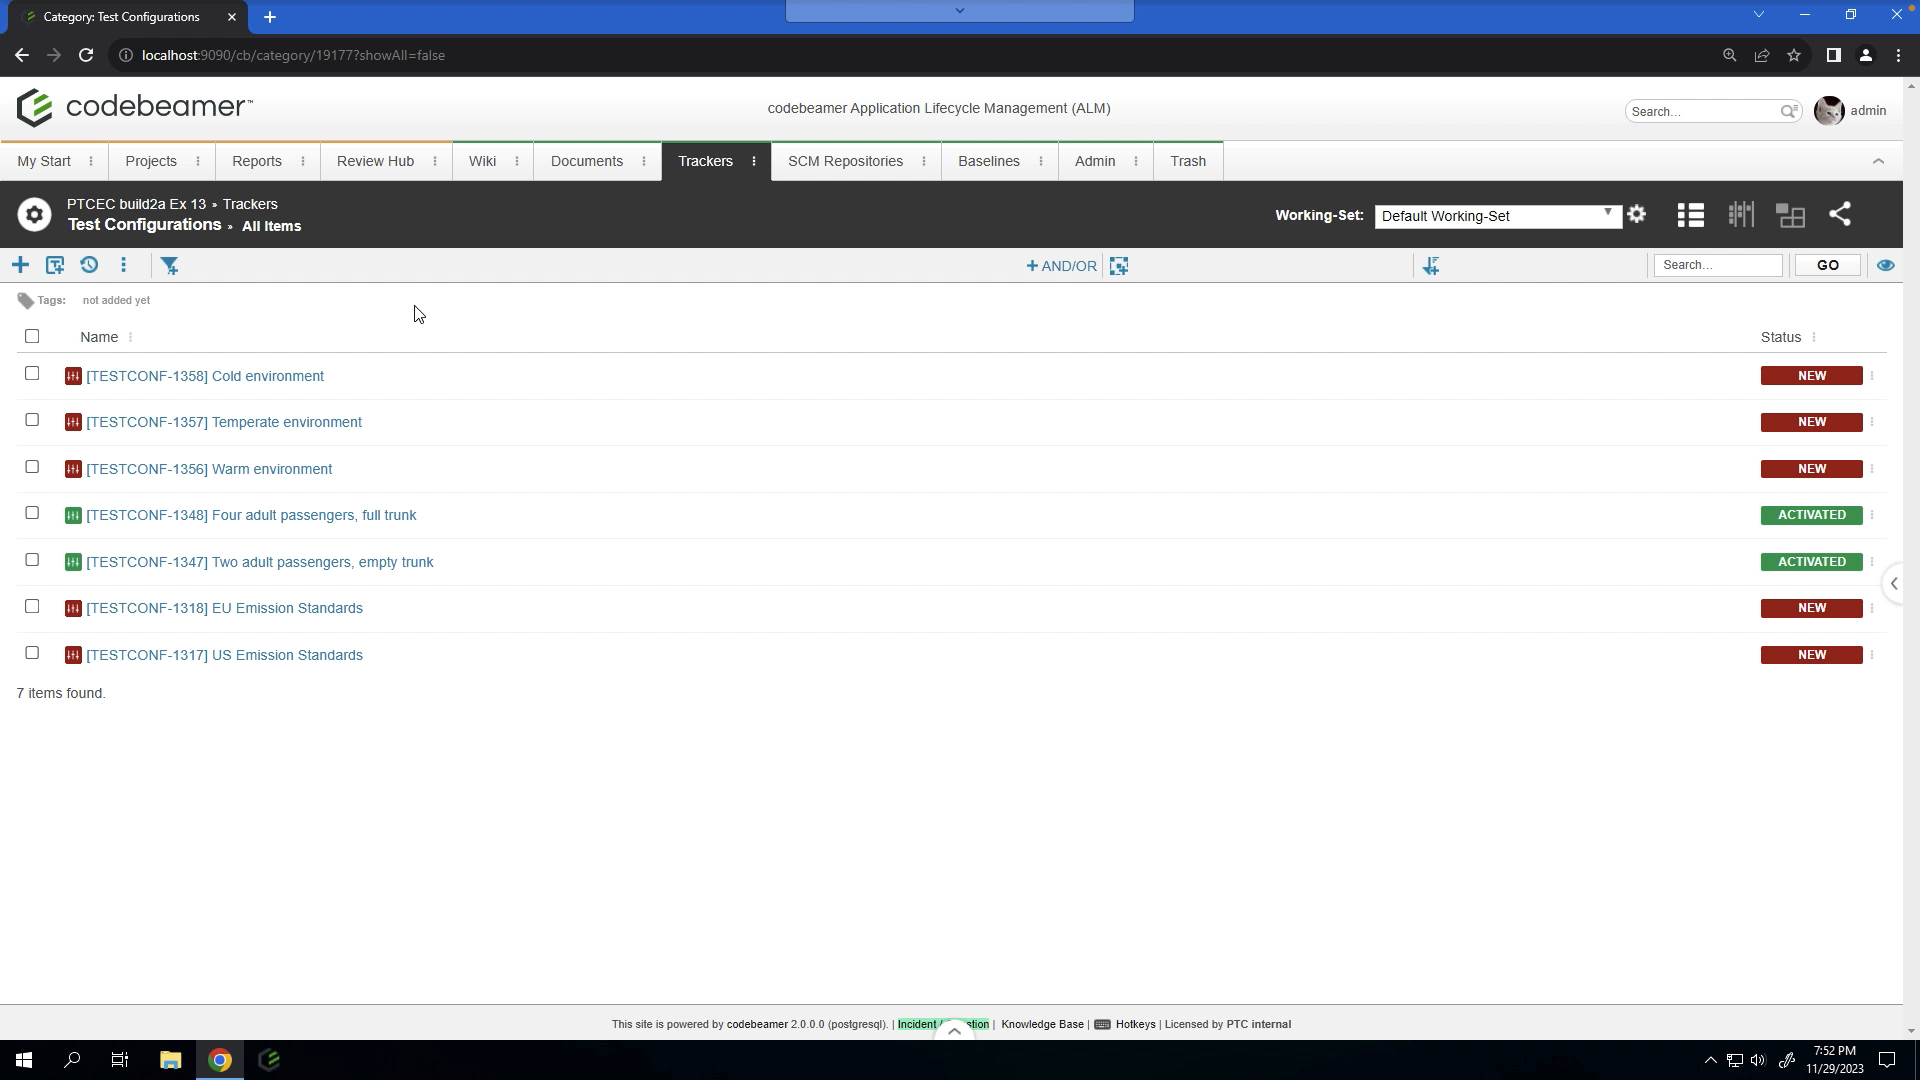The height and width of the screenshot is (1080, 1920).
Task: Click the GO search button
Action: (1828, 265)
